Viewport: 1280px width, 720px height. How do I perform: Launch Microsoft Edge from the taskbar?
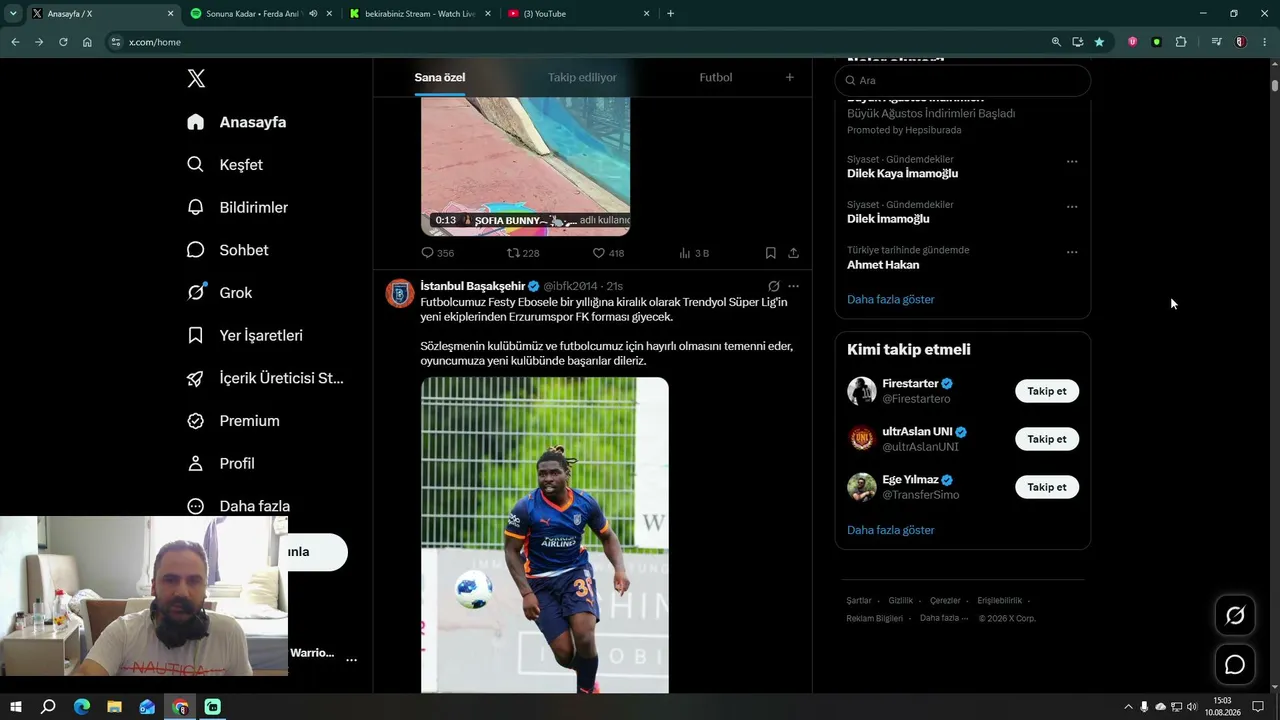pos(81,707)
